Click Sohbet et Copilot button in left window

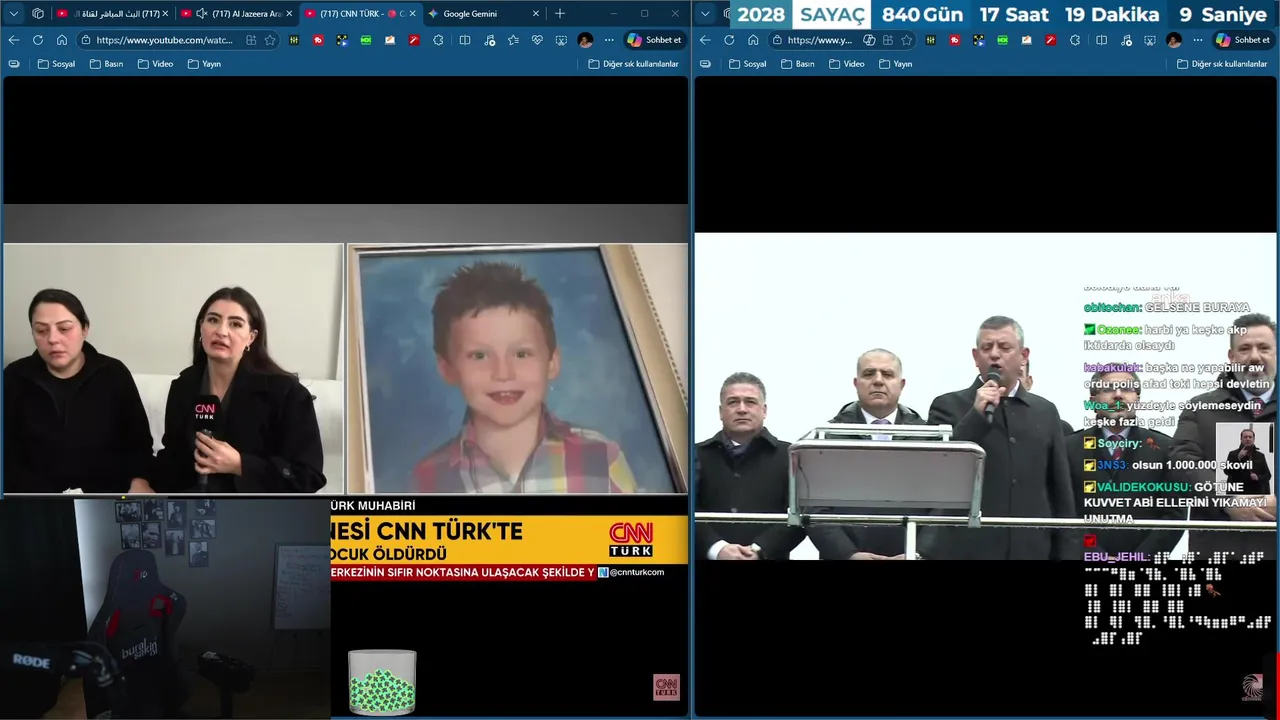click(655, 40)
